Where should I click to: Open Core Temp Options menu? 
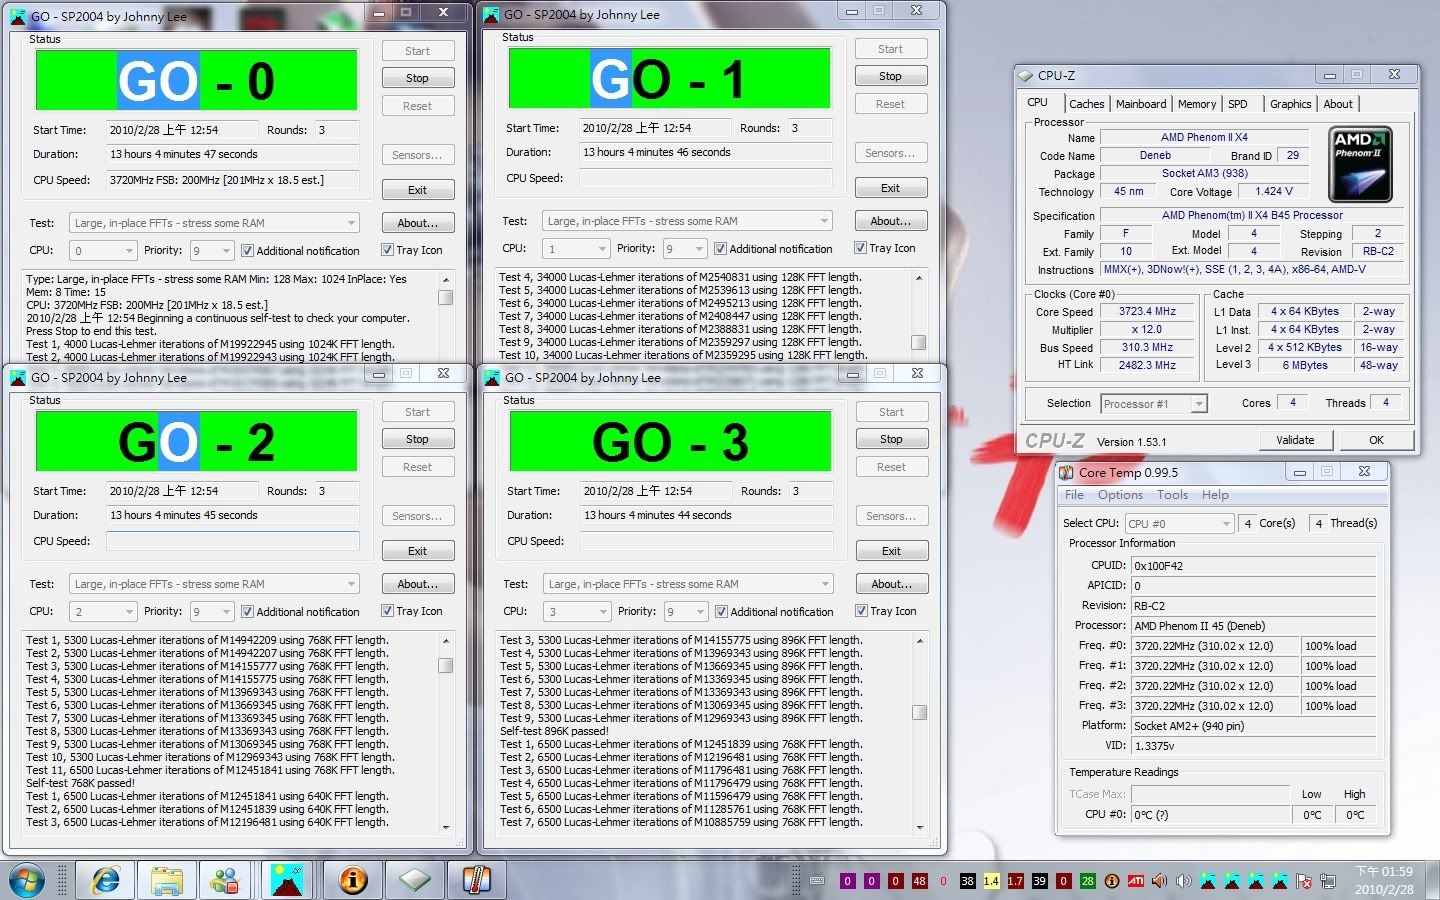1120,495
